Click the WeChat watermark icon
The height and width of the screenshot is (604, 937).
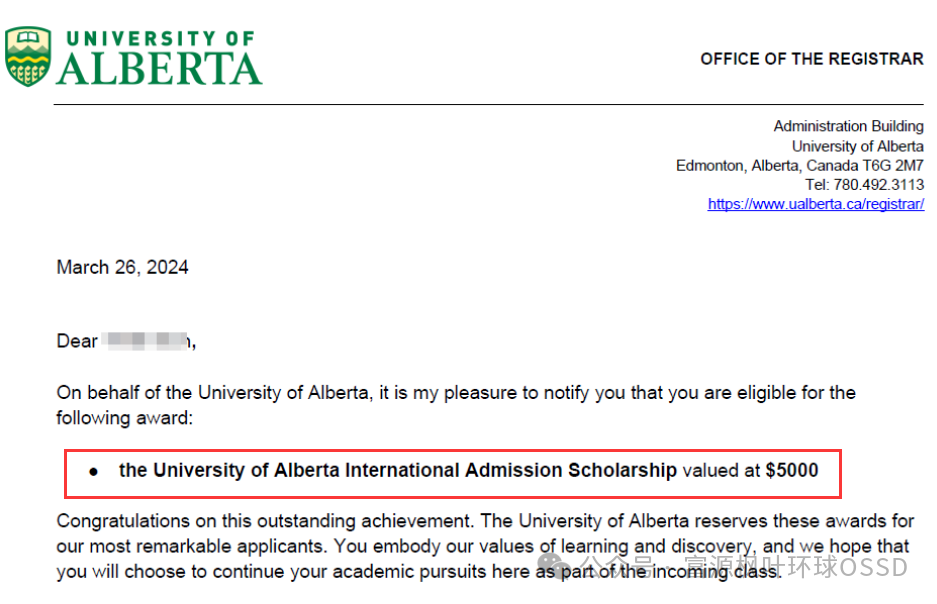(555, 567)
